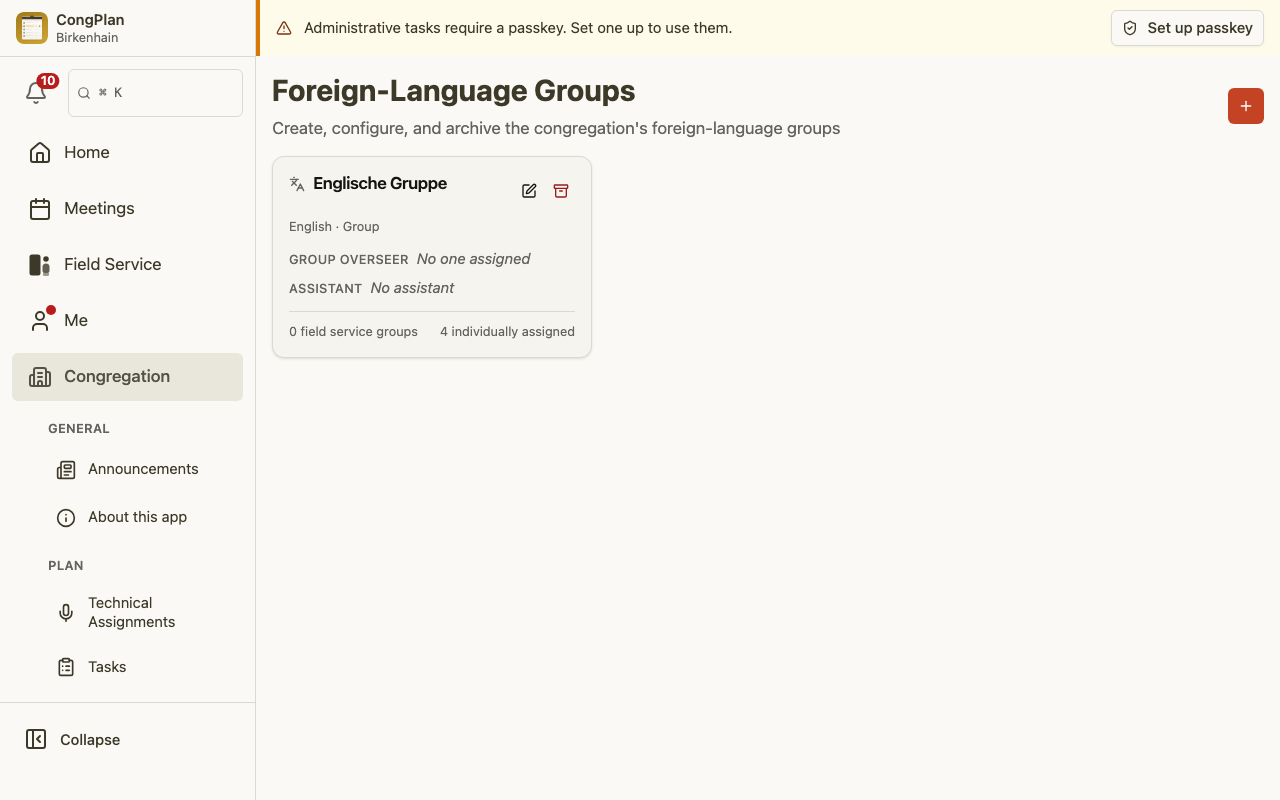Click the warning icon in the passkey banner

pyautogui.click(x=284, y=28)
